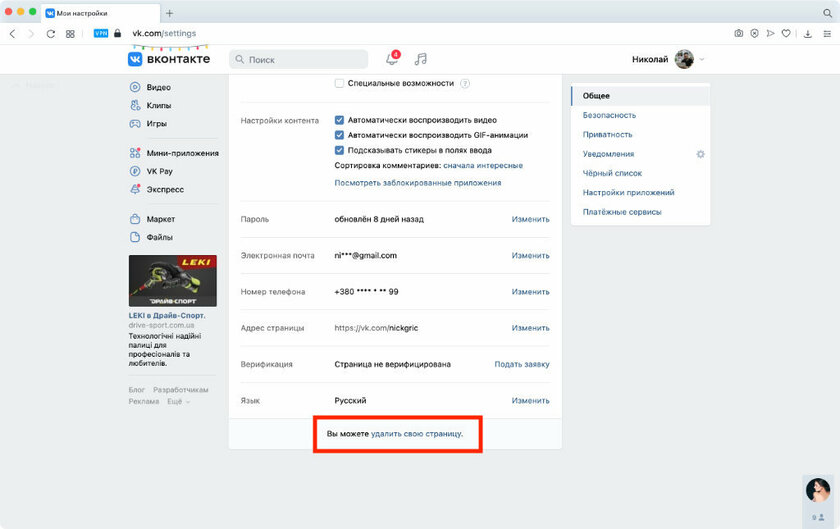Screen dimensions: 840x529
Task: Click inside the Поиск search field
Action: tap(298, 59)
